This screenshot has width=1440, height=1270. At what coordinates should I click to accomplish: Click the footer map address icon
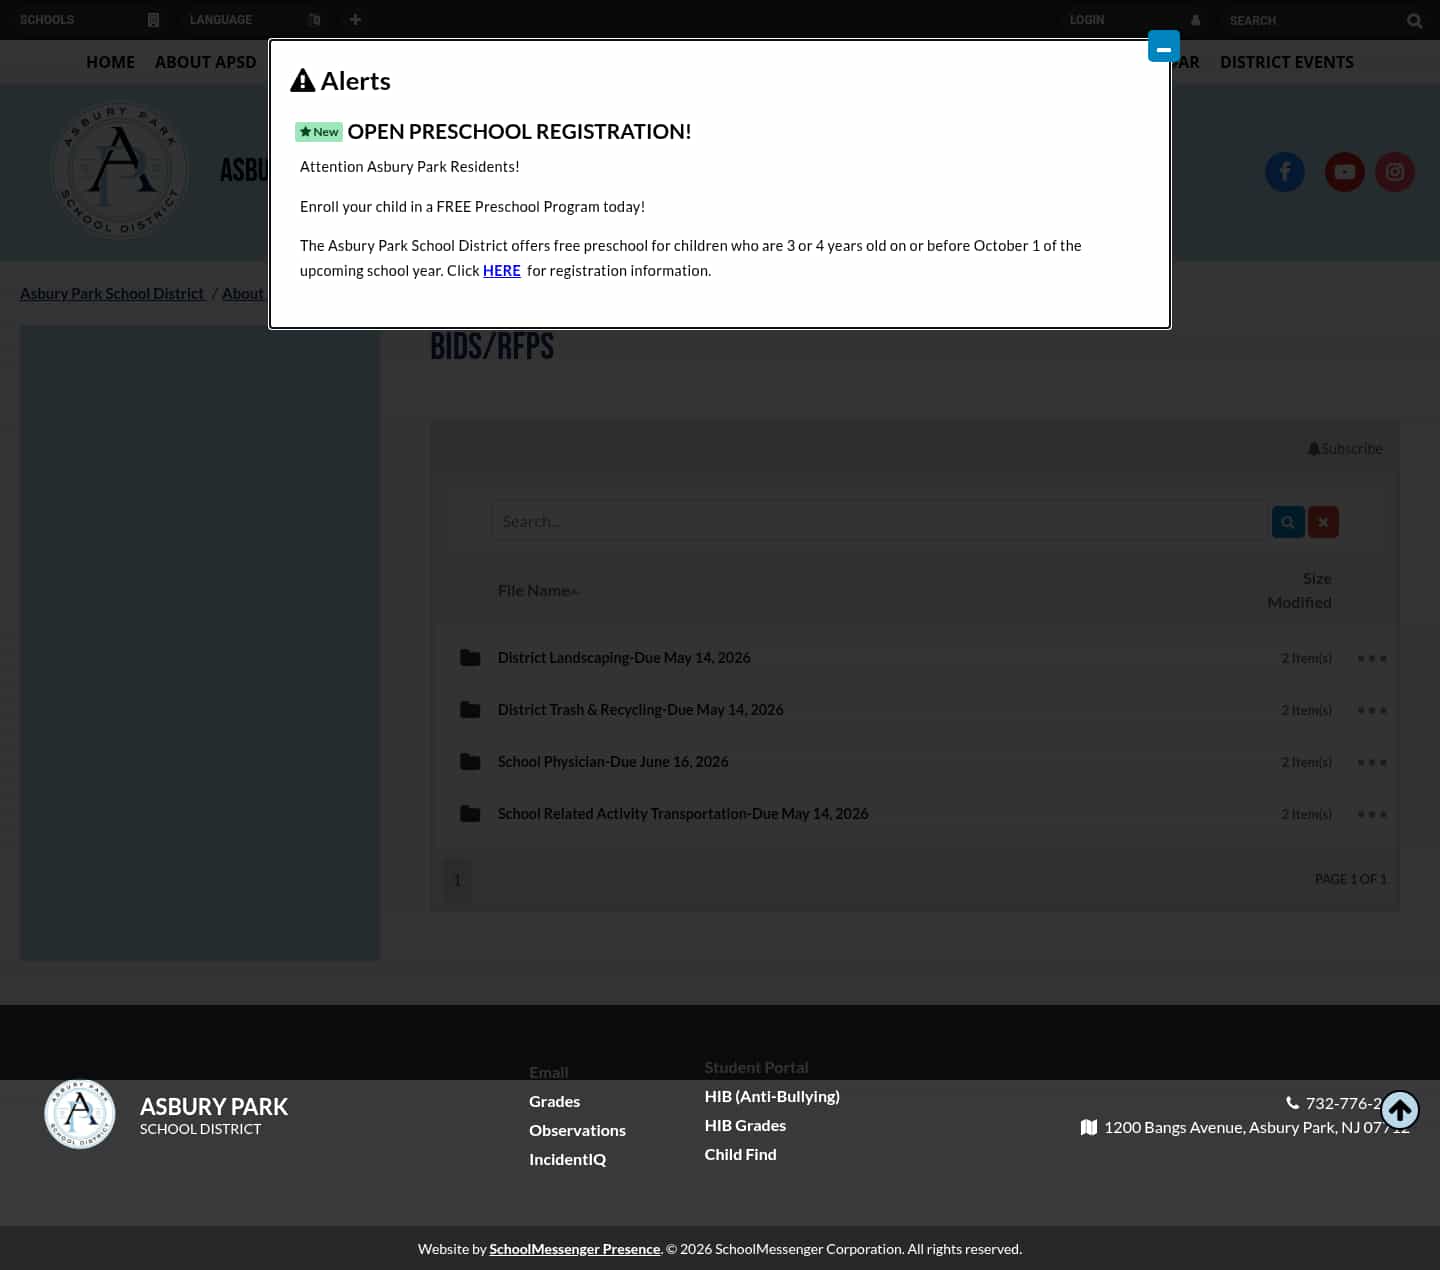1089,1127
